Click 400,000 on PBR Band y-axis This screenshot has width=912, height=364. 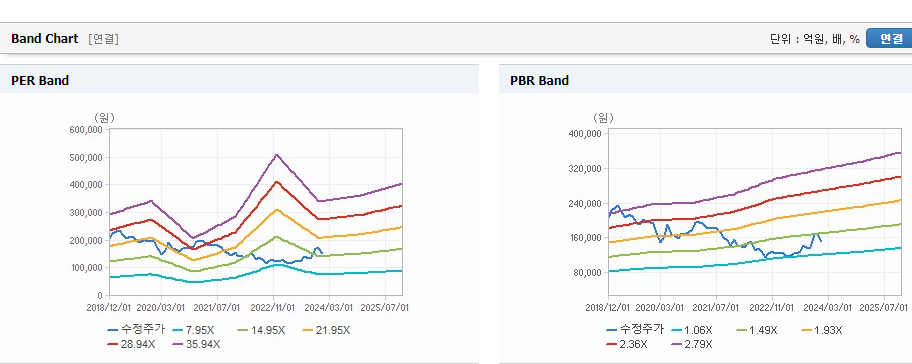click(x=586, y=134)
